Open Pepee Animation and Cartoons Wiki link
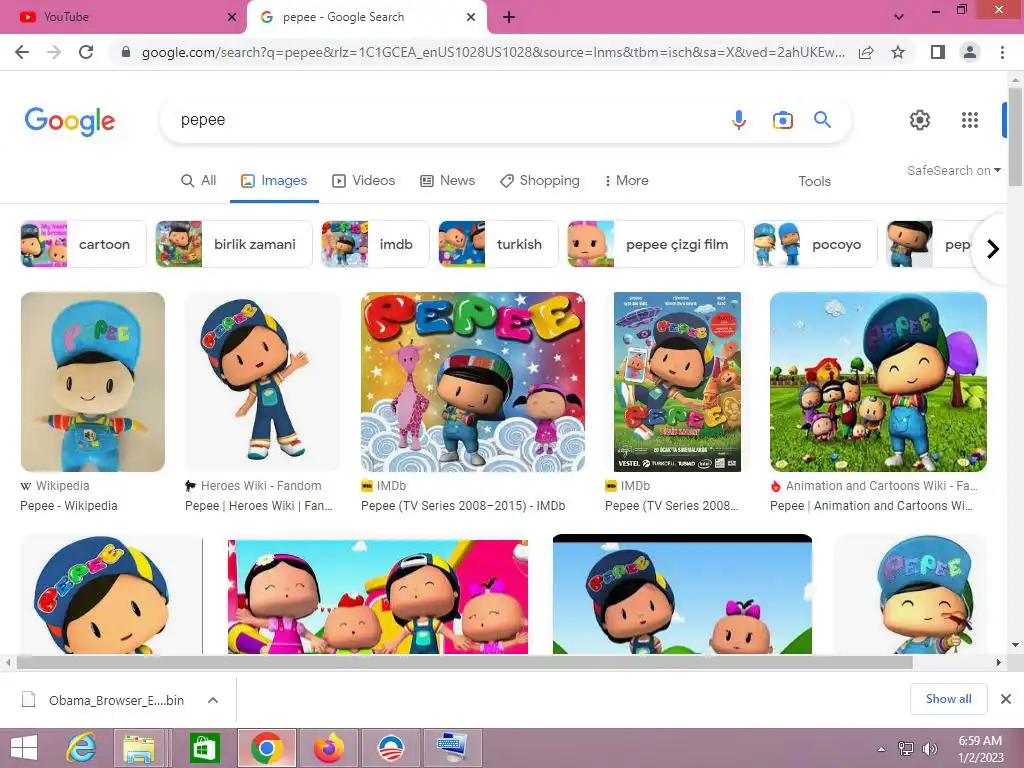The width and height of the screenshot is (1024, 768). point(871,505)
